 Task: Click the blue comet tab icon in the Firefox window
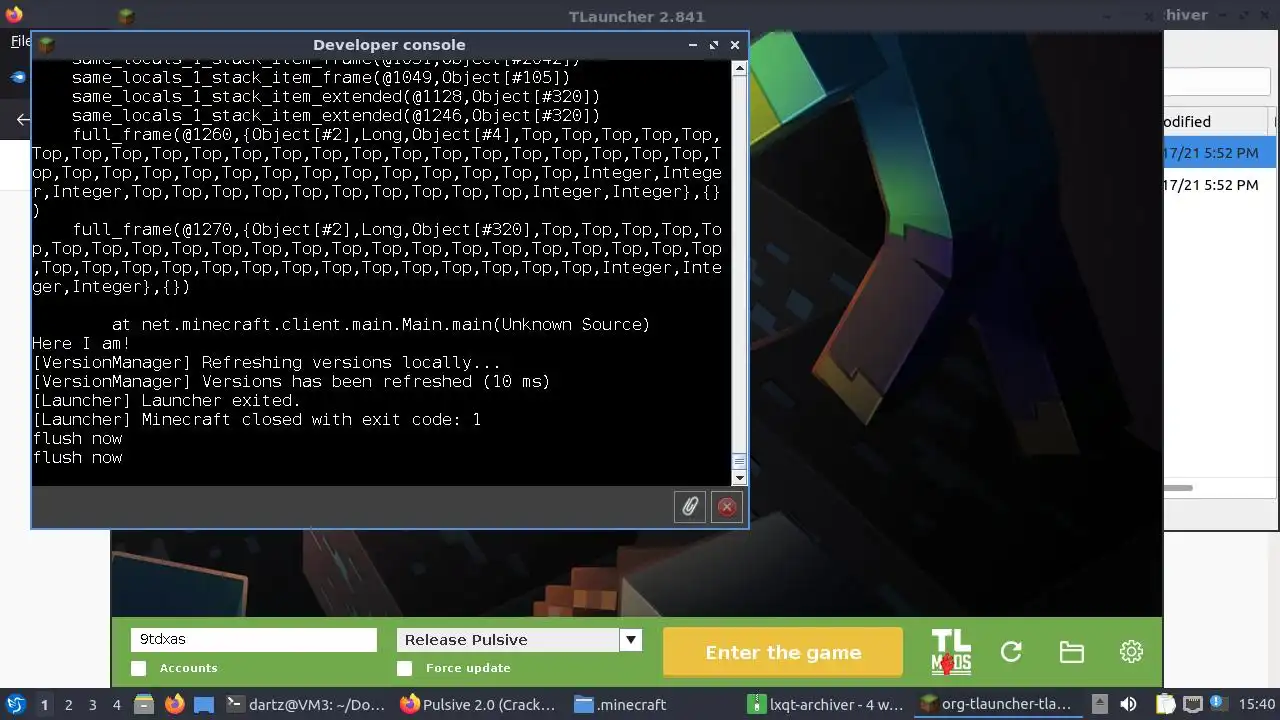pos(18,77)
